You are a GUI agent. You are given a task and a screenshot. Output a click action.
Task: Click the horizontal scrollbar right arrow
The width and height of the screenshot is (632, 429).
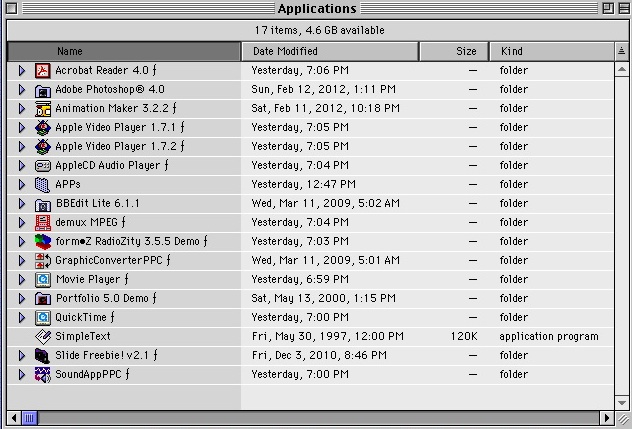tap(606, 418)
